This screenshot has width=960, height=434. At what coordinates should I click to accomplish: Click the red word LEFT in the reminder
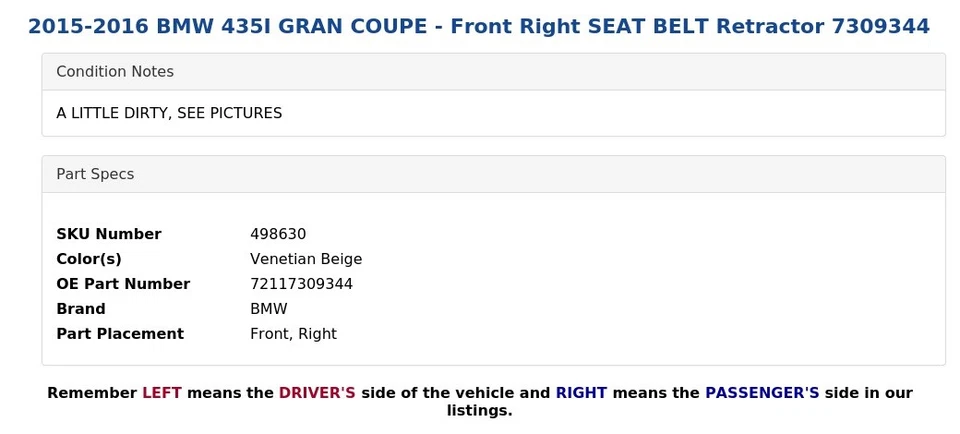[162, 393]
